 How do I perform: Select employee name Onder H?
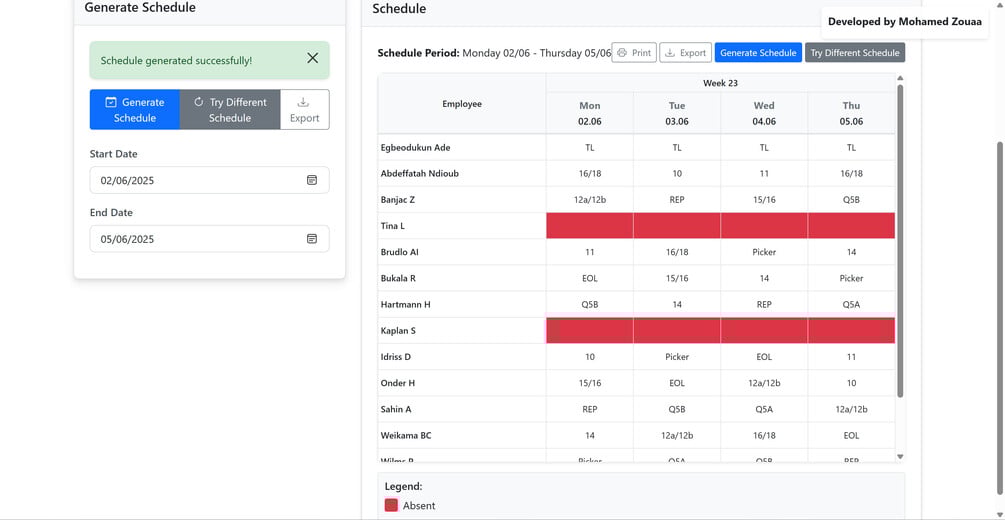pyautogui.click(x=397, y=383)
